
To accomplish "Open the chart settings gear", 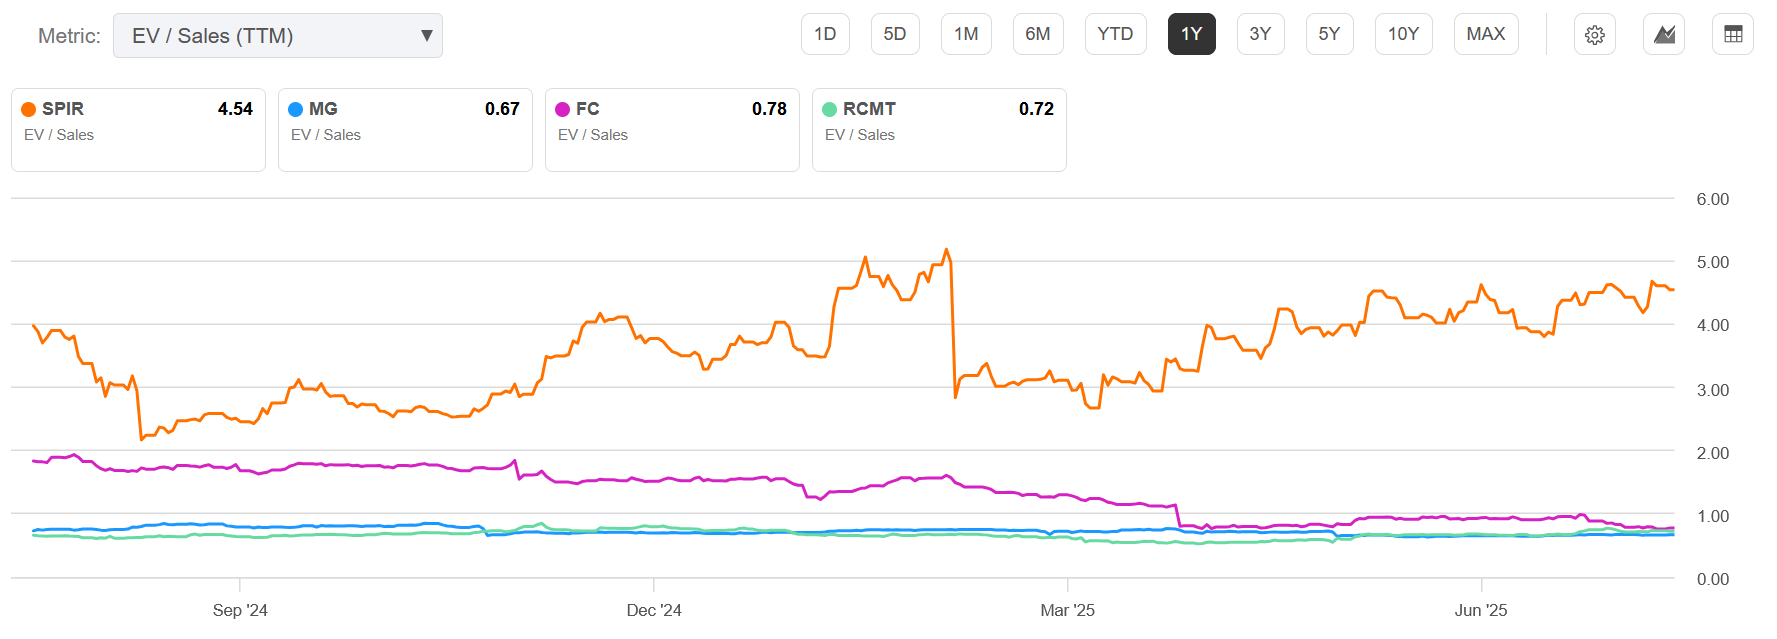I will [x=1594, y=33].
